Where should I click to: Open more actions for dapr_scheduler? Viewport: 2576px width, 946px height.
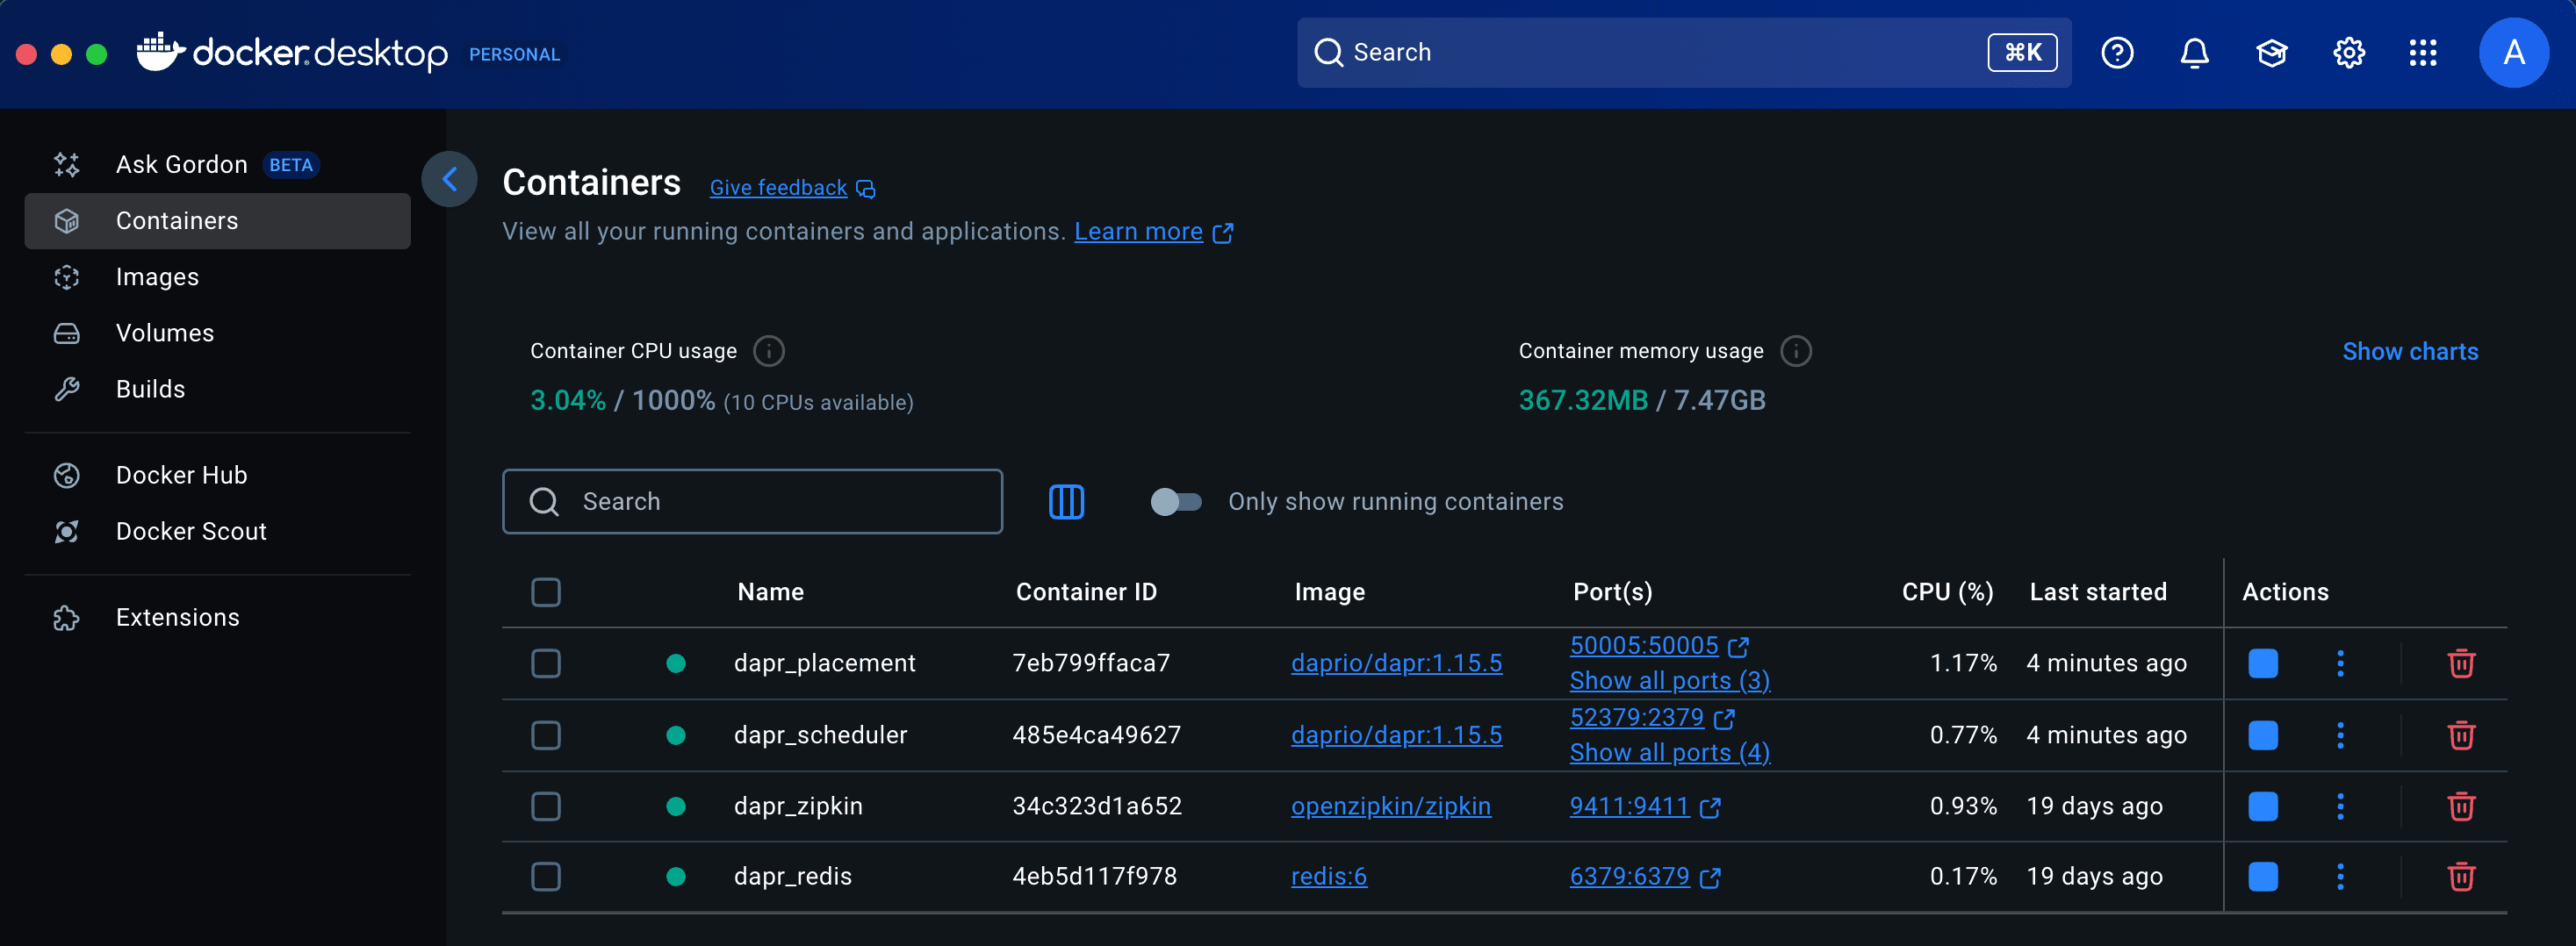coord(2340,735)
